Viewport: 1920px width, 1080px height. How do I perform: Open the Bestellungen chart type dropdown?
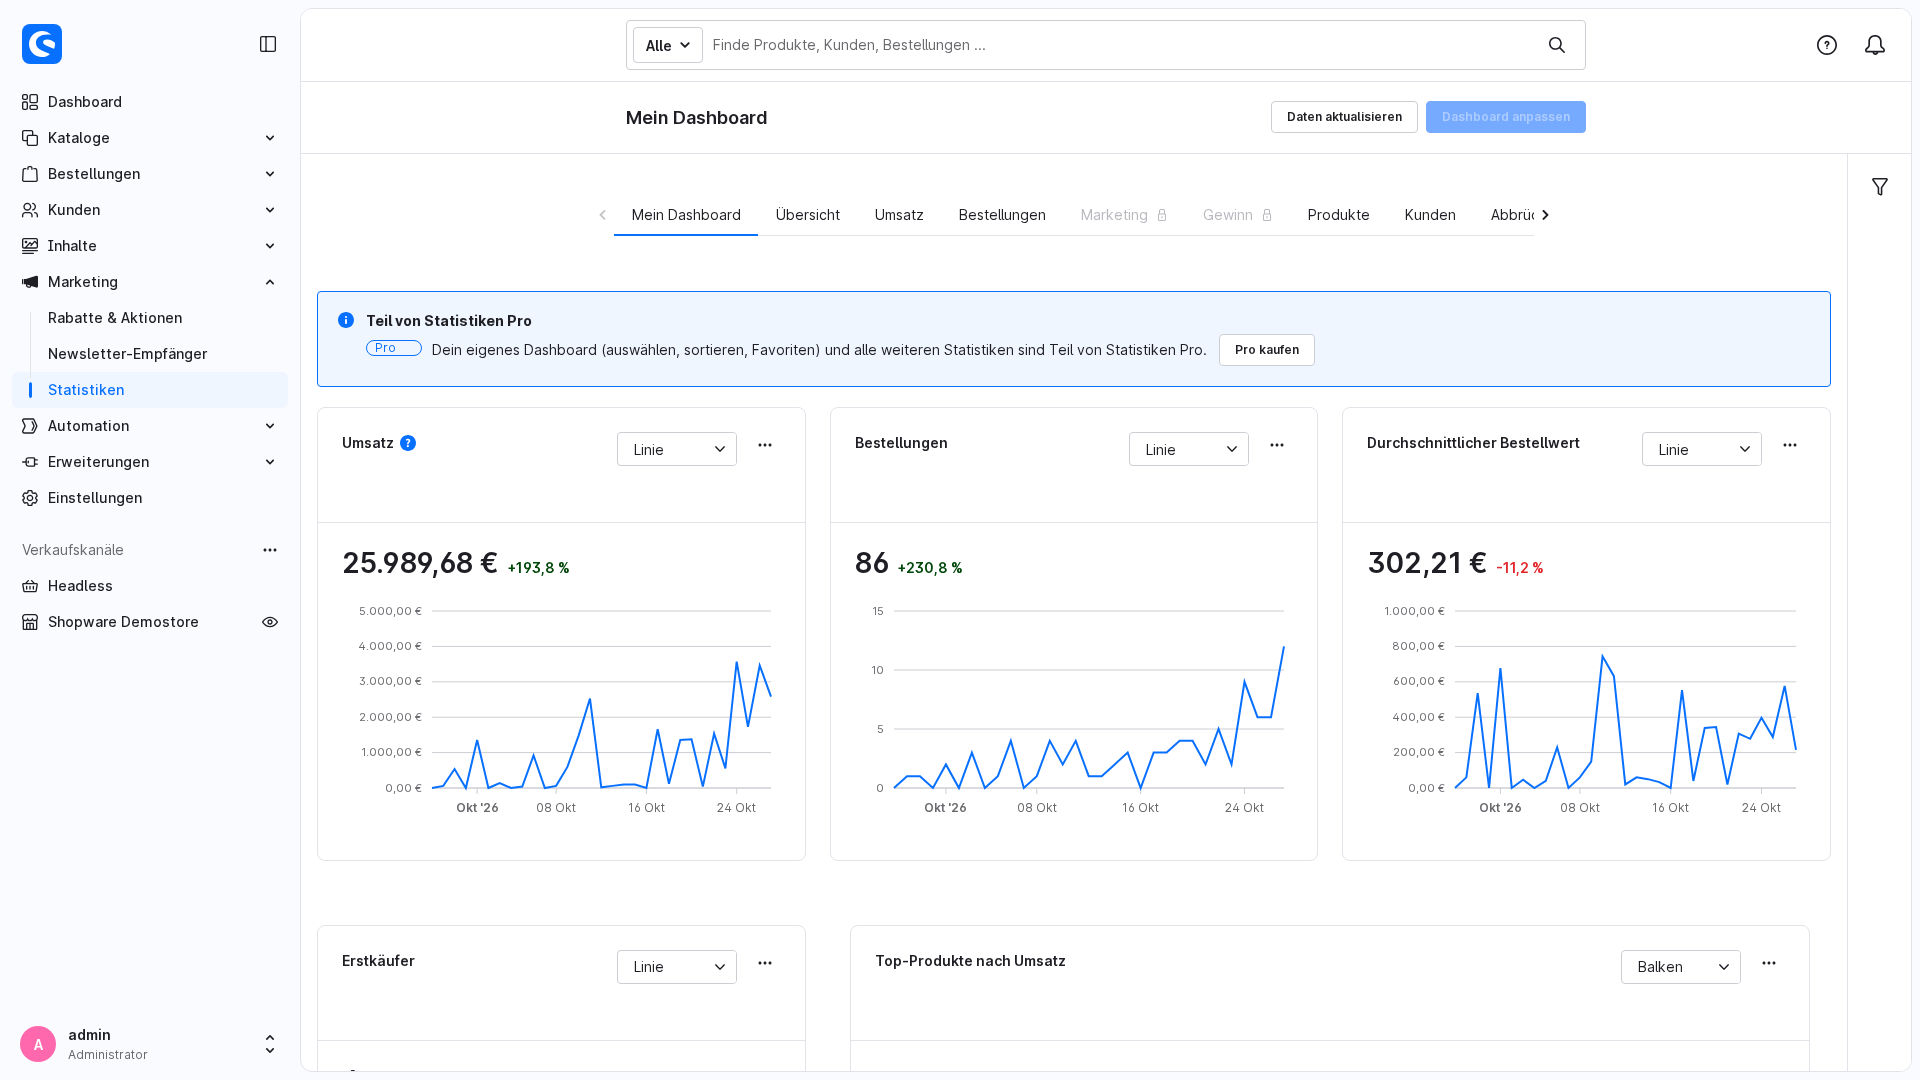click(1189, 449)
